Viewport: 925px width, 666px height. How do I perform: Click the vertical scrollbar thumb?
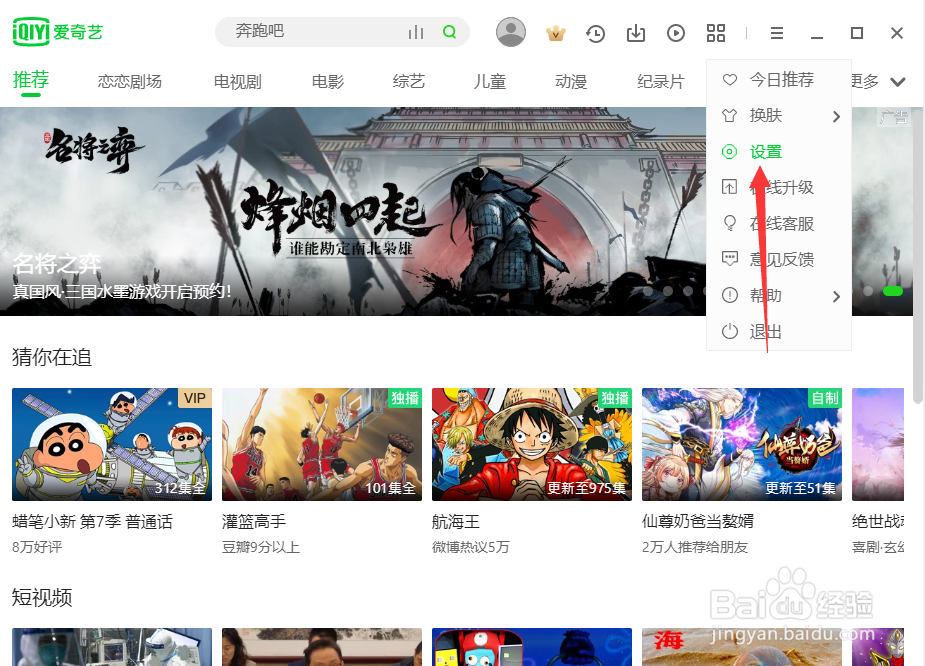click(917, 255)
